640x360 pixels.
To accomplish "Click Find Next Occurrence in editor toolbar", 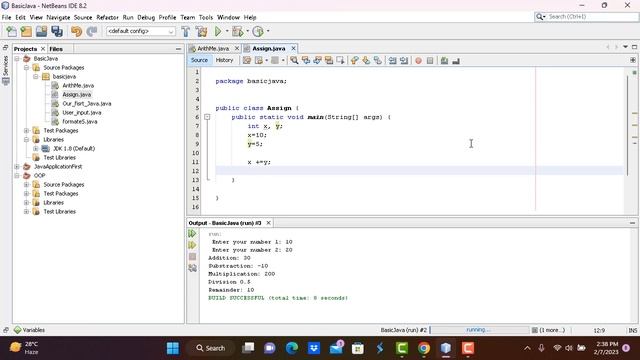I will tap(317, 60).
